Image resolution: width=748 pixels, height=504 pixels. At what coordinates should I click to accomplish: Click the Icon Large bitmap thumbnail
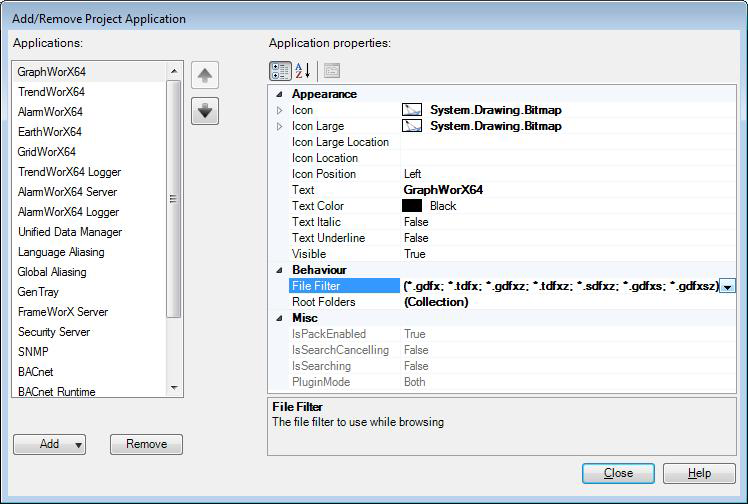(411, 126)
